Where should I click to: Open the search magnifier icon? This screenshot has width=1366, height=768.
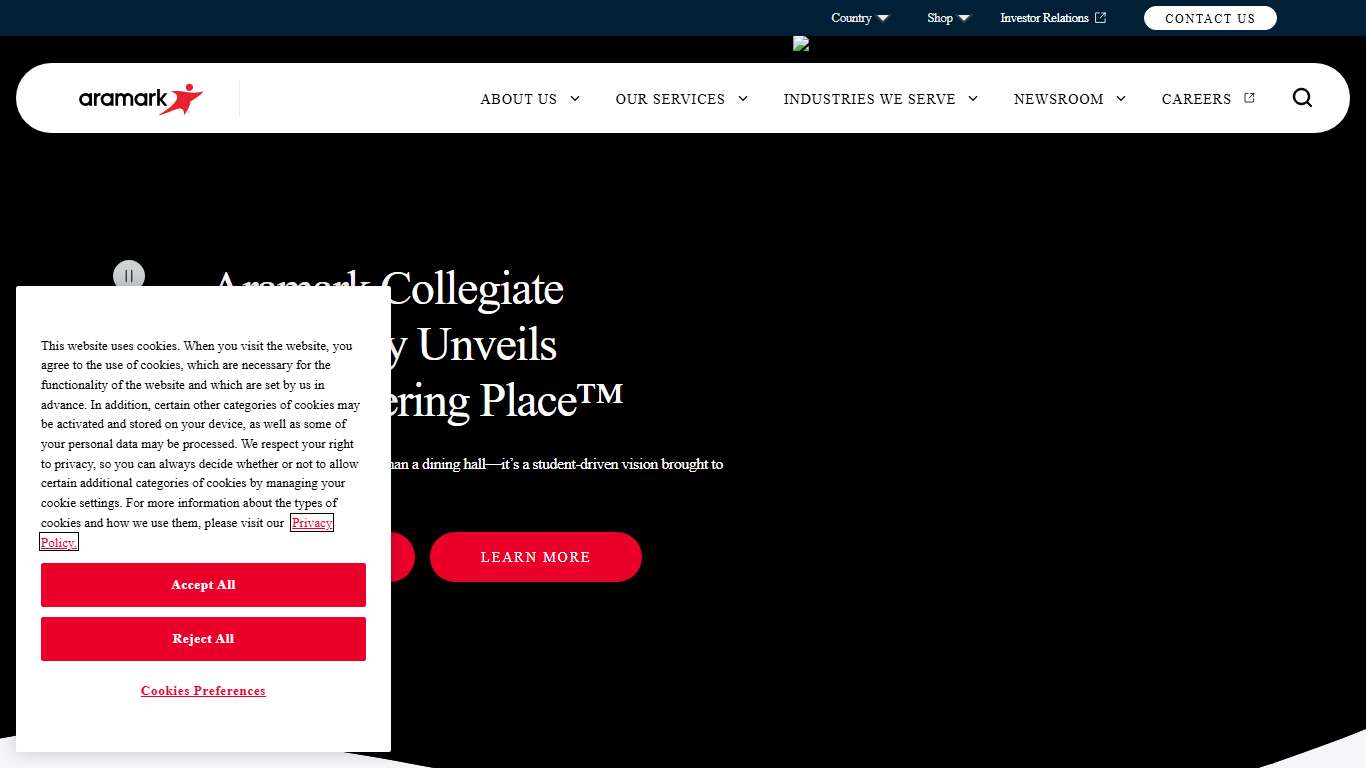point(1302,98)
